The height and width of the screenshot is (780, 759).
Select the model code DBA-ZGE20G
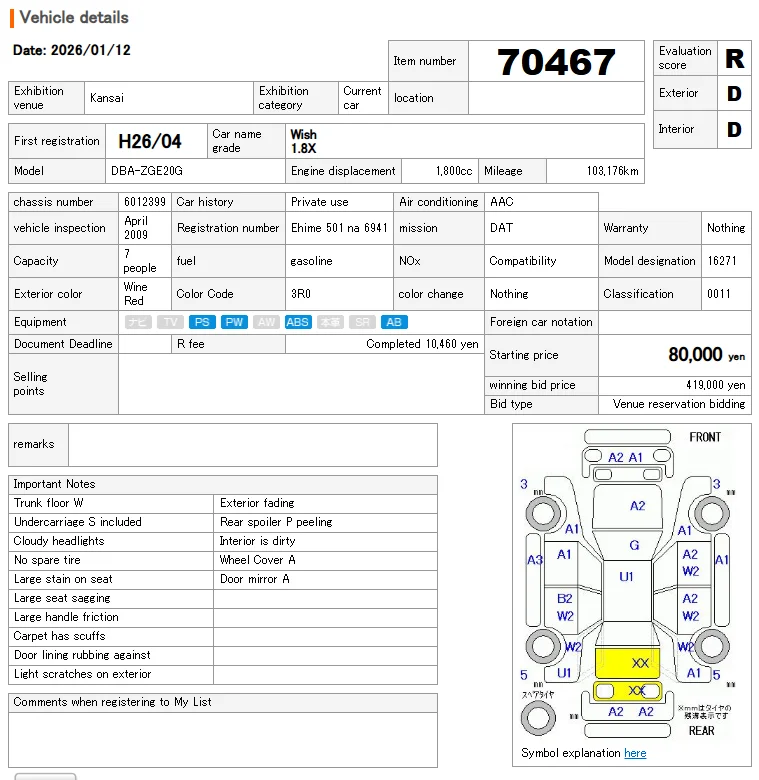[x=147, y=171]
